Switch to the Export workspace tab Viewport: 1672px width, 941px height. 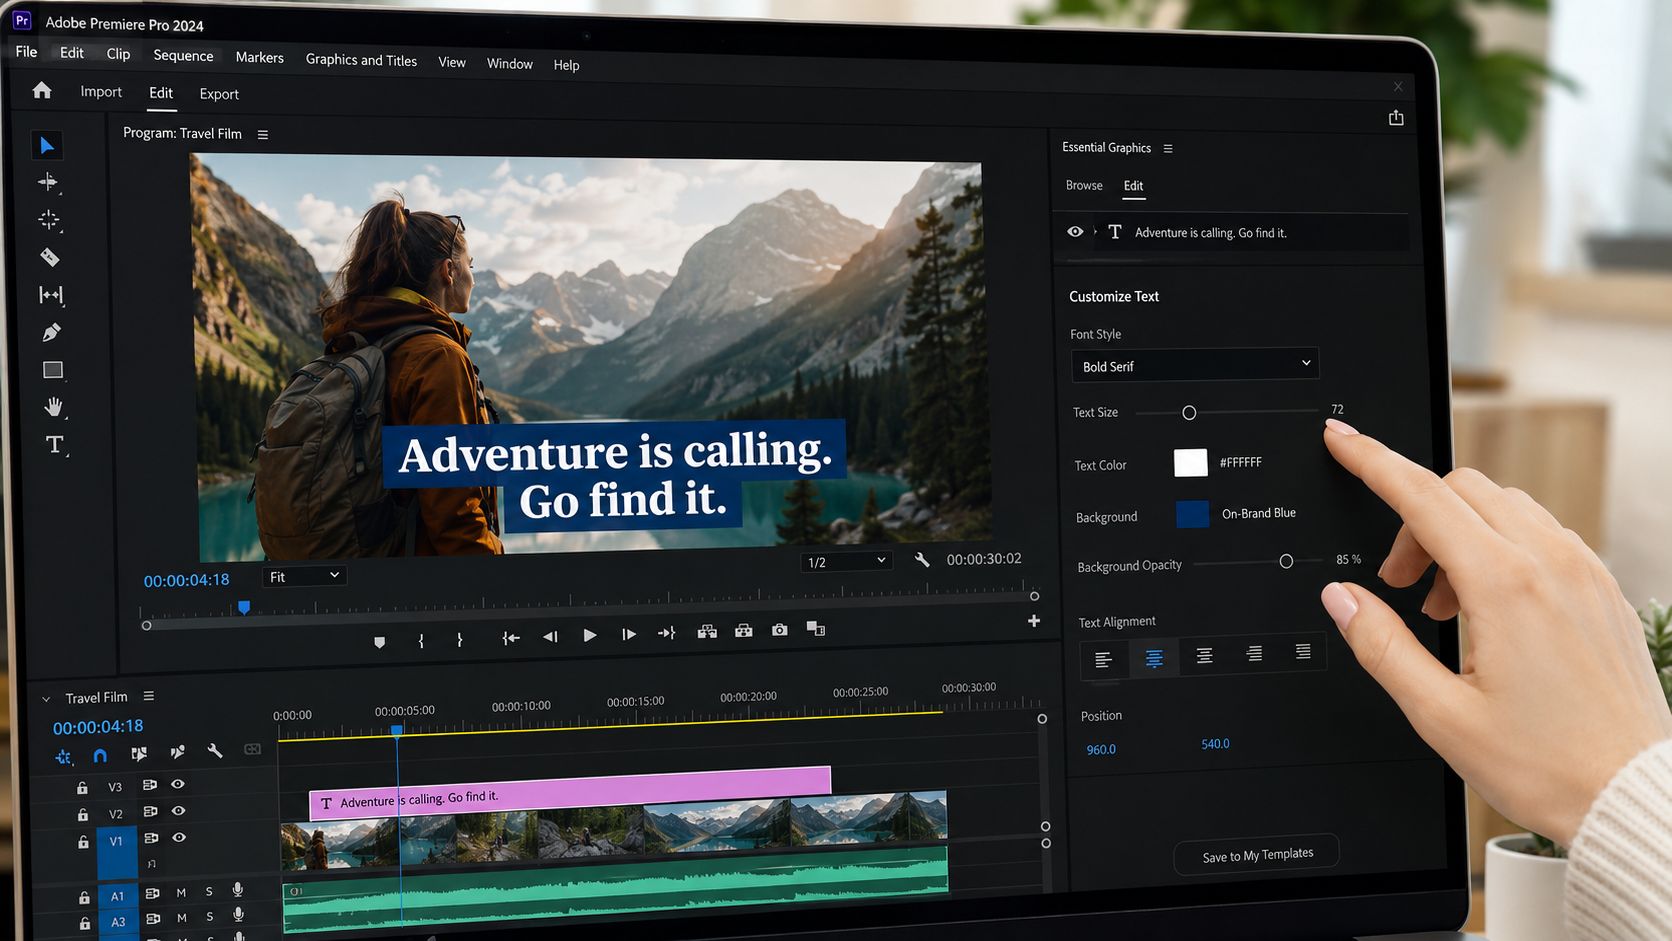click(x=219, y=94)
